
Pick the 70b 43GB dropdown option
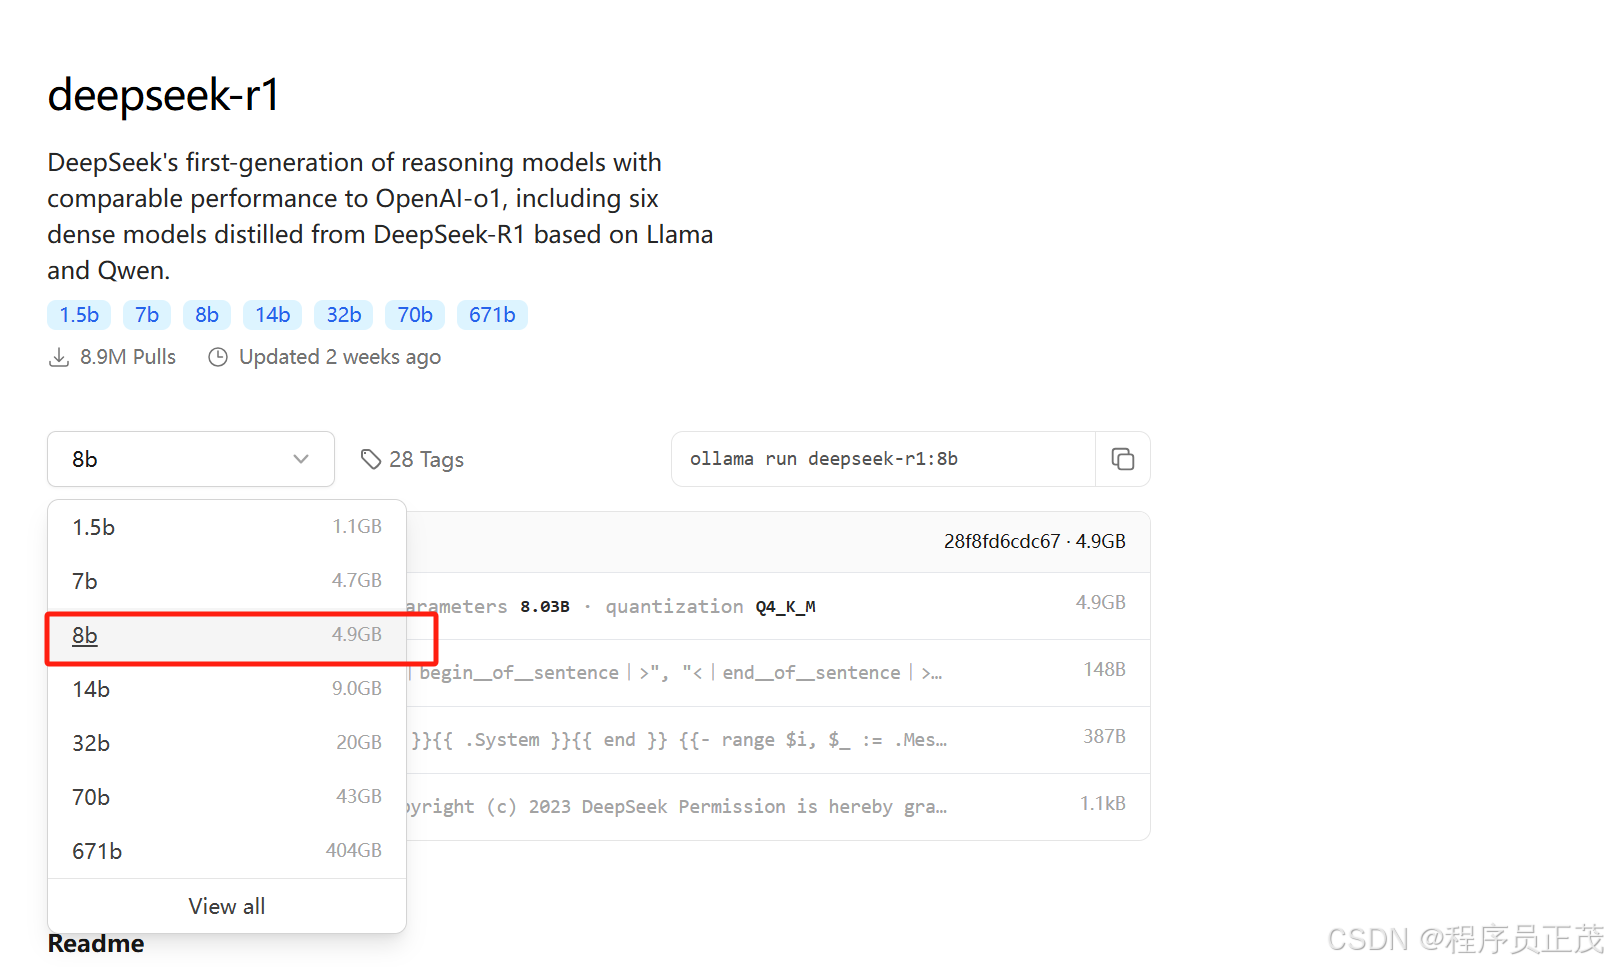tap(227, 797)
